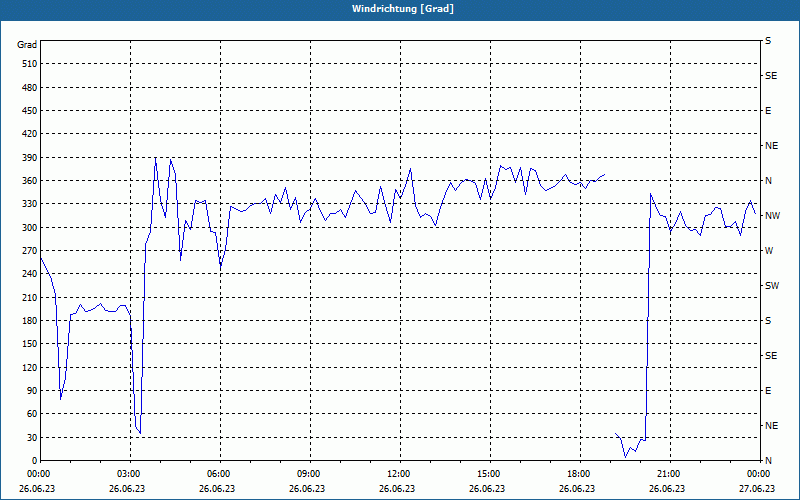Image resolution: width=800 pixels, height=500 pixels.
Task: Select the 12:00 time axis label
Action: [397, 474]
